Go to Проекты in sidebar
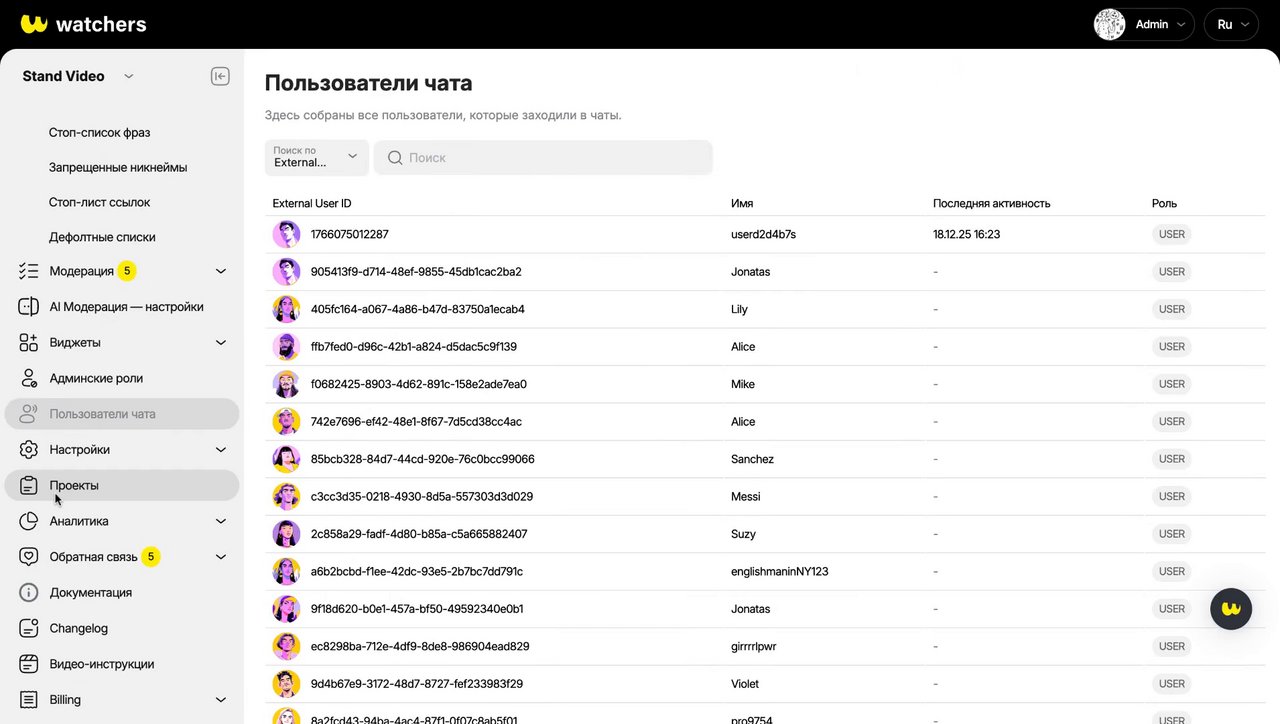Screen dimensions: 1280x724 122,486
